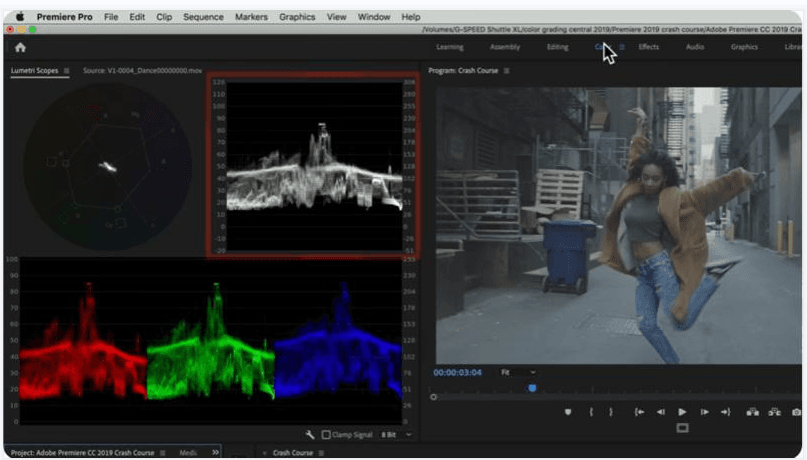Viewport: 807px width, 460px height.
Task: Switch to the Audio workspace
Action: (695, 47)
